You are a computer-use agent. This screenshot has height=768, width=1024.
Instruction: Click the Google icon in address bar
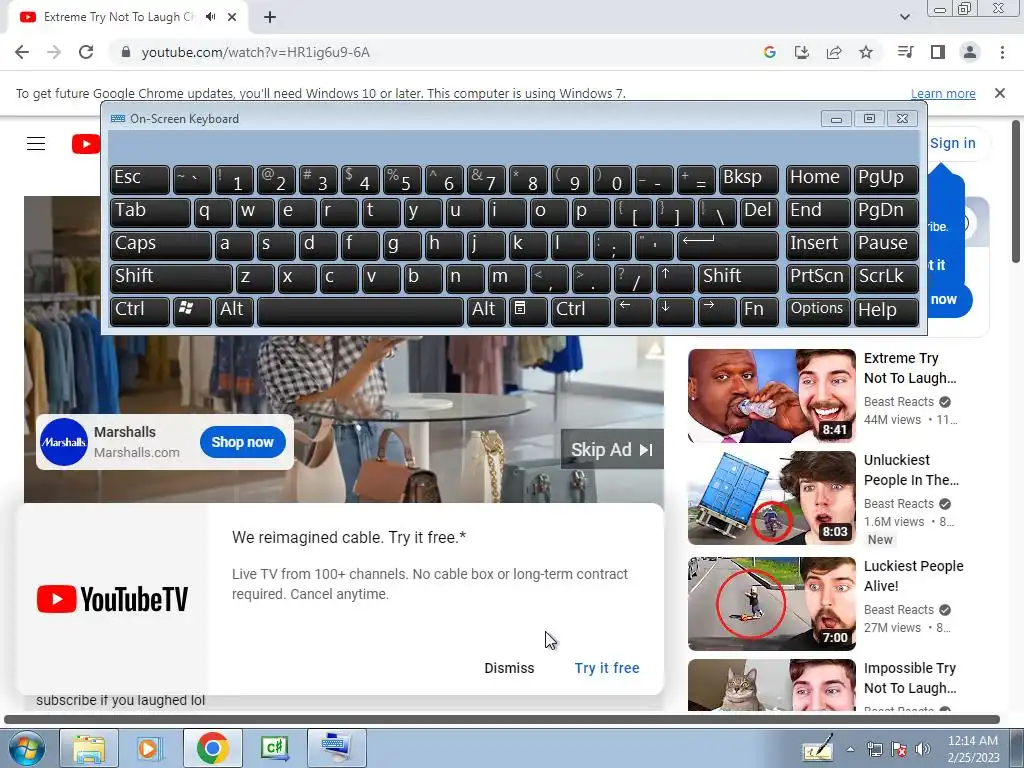point(770,52)
